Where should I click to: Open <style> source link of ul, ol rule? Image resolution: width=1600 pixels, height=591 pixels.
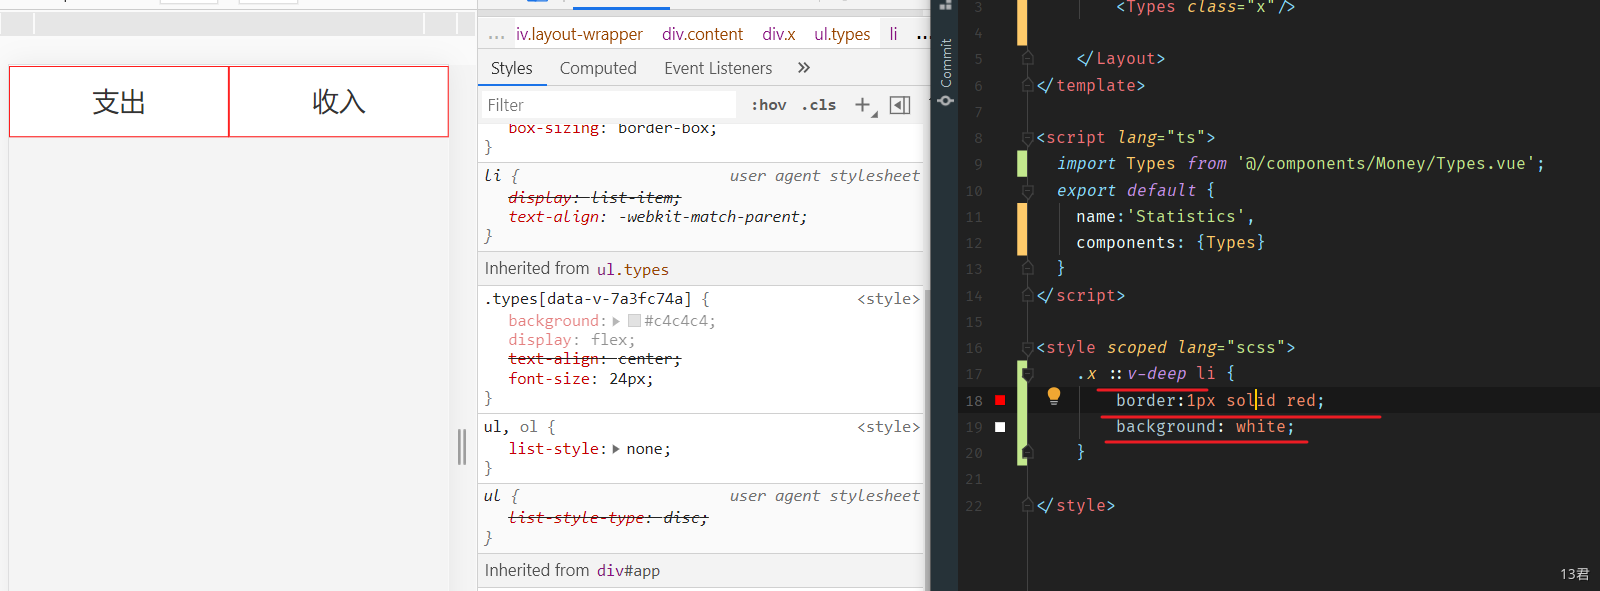pyautogui.click(x=888, y=427)
